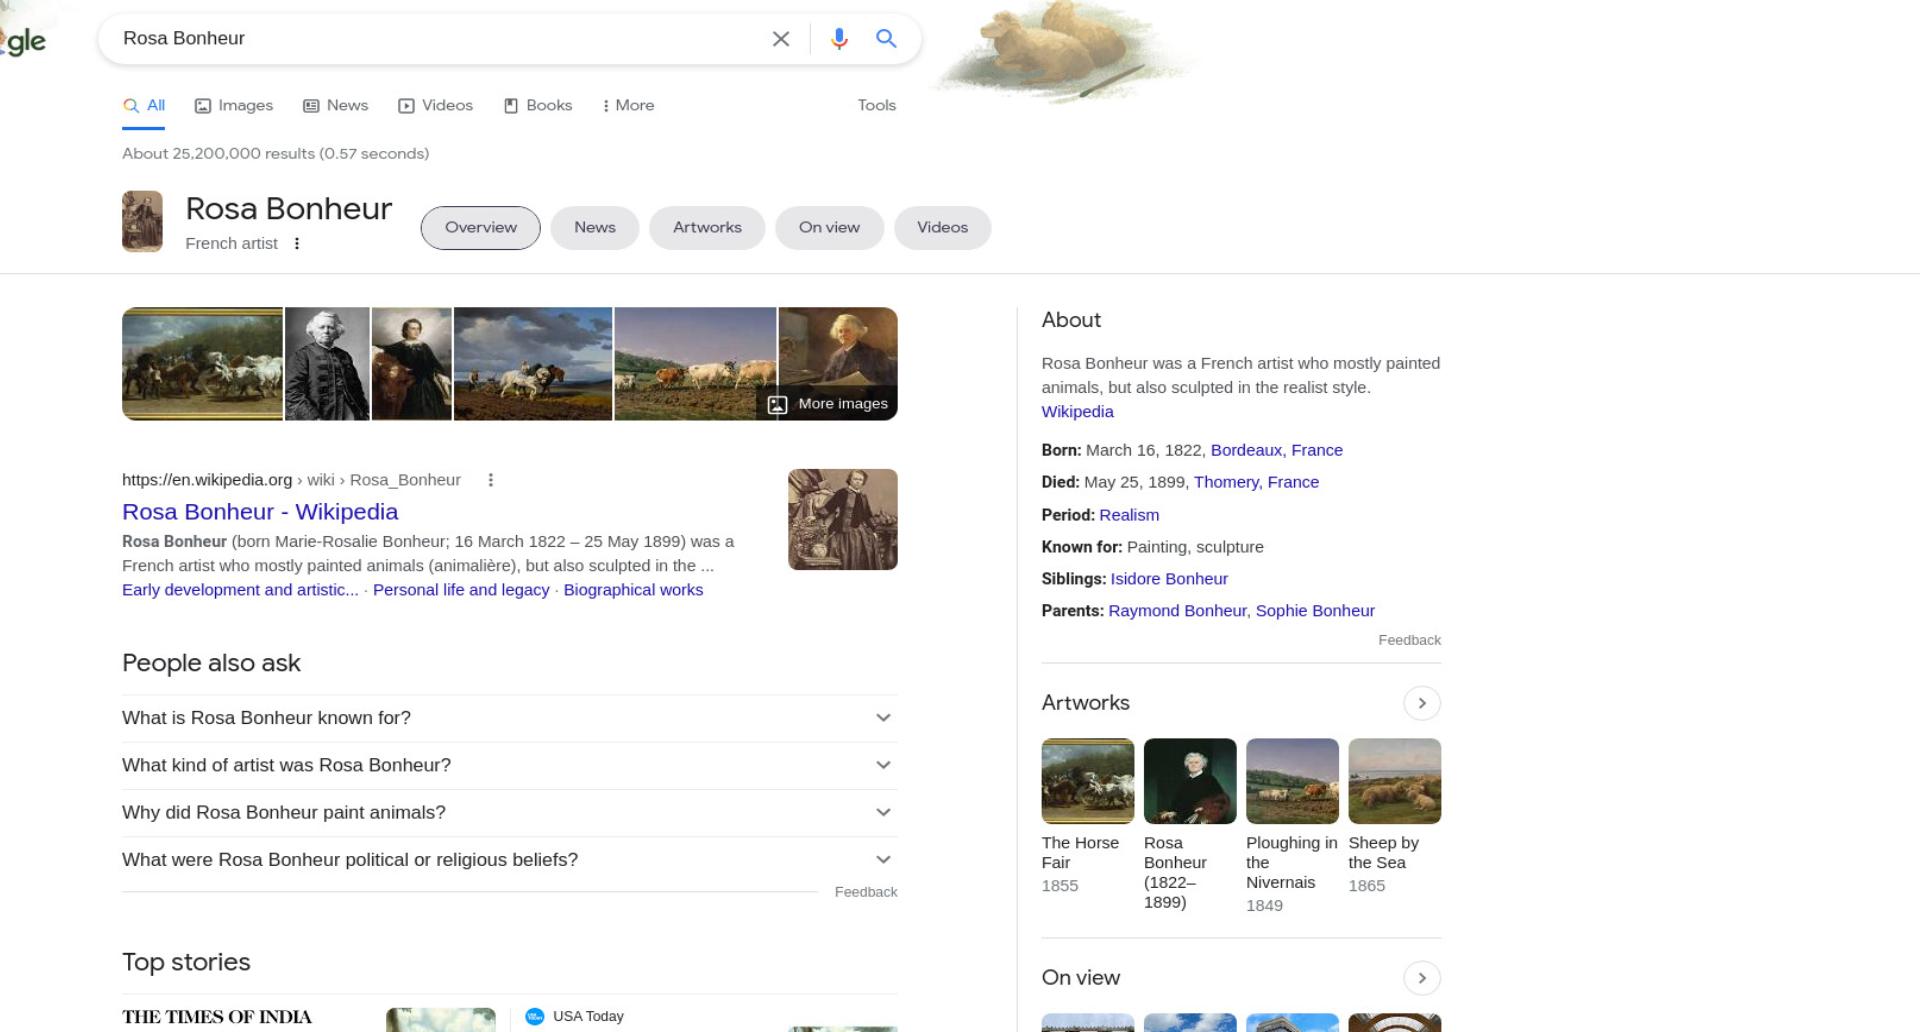Open the small Rosa Bonheur header portrait
Screen dimensions: 1920x1032
coord(142,222)
